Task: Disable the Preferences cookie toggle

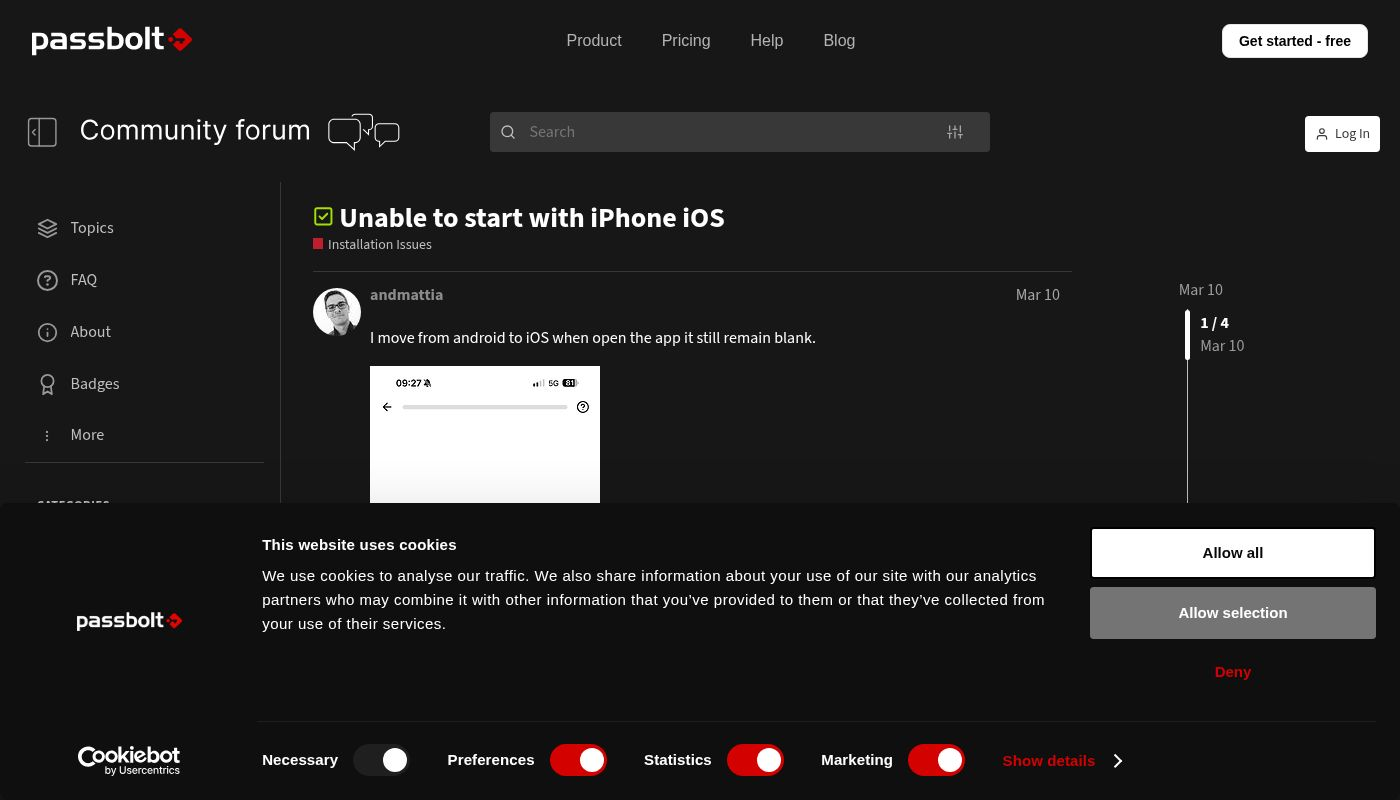Action: pos(578,761)
